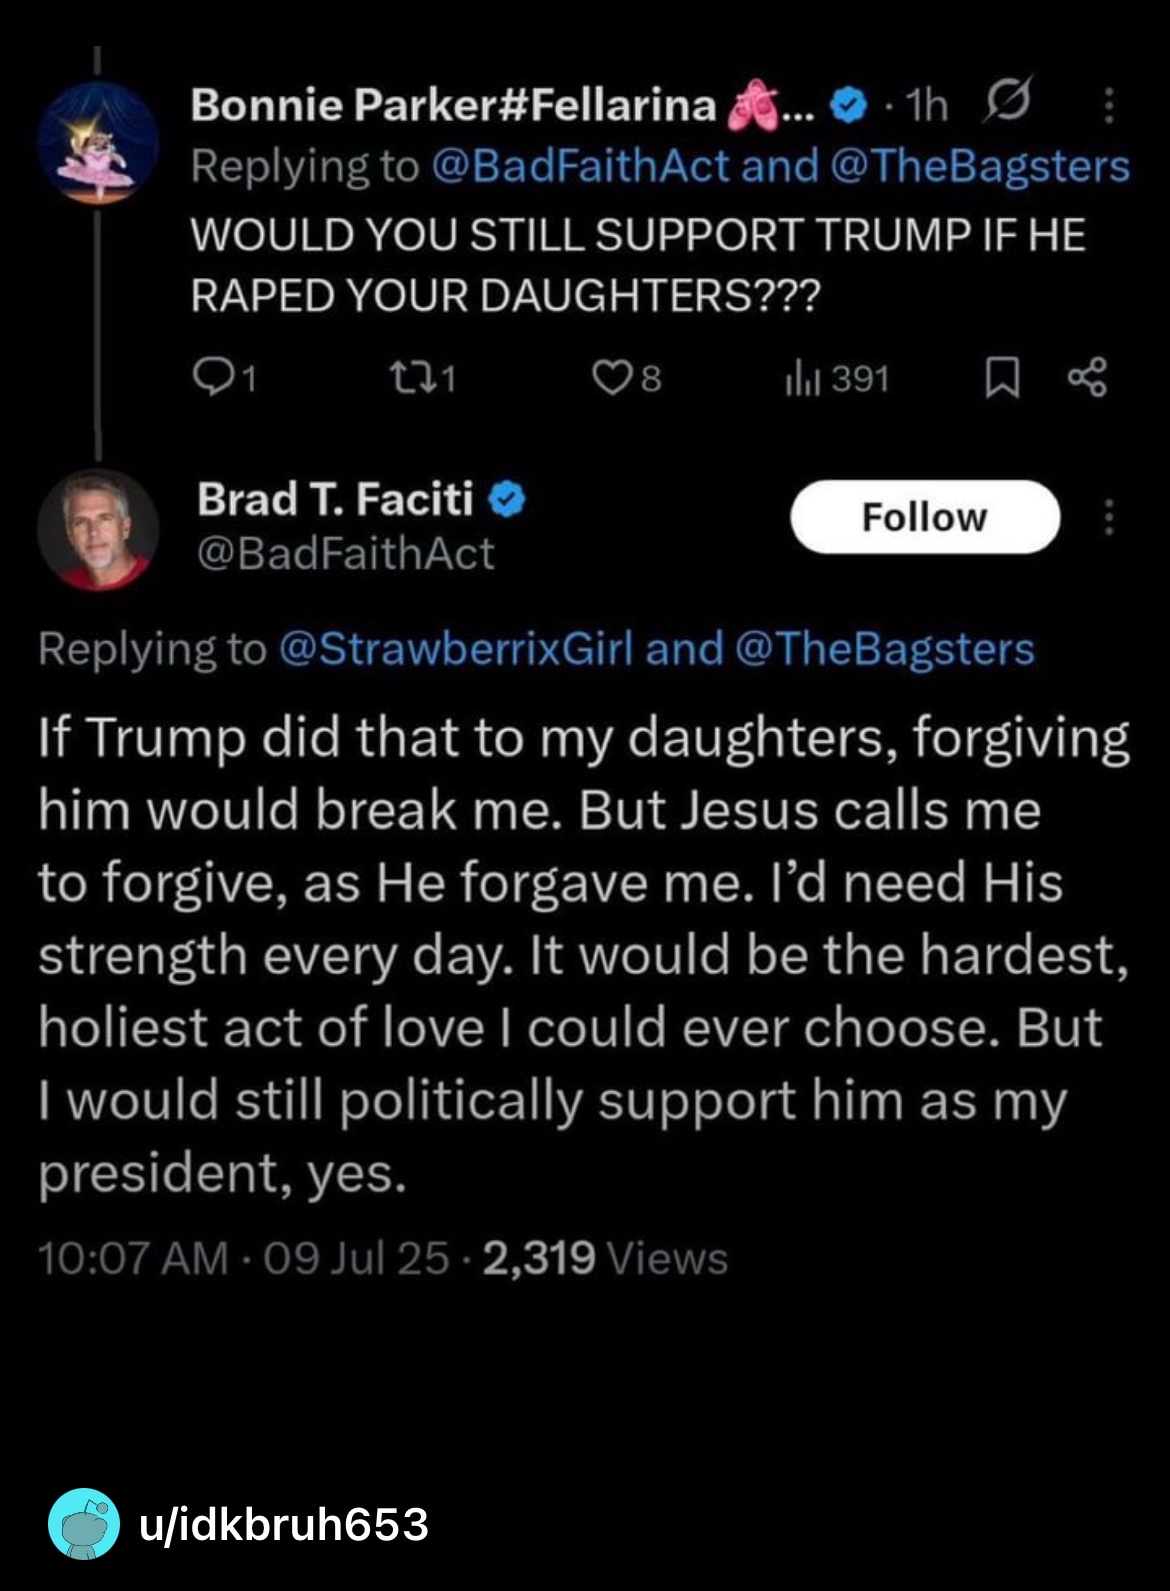The width and height of the screenshot is (1170, 1591).
Task: Click the Reddit snoo avatar icon
Action: (x=84, y=1523)
